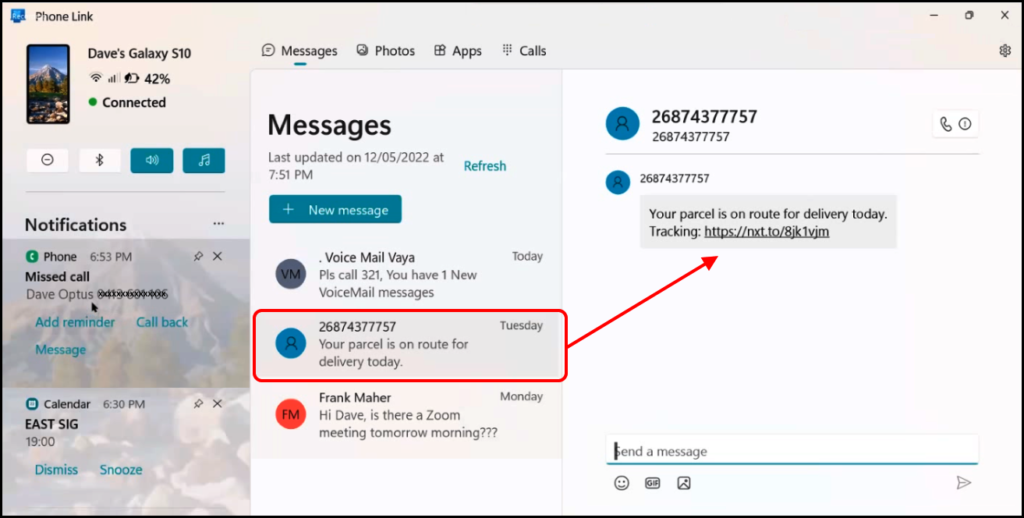Click Message under the missed call
This screenshot has width=1024, height=518.
pyautogui.click(x=61, y=349)
